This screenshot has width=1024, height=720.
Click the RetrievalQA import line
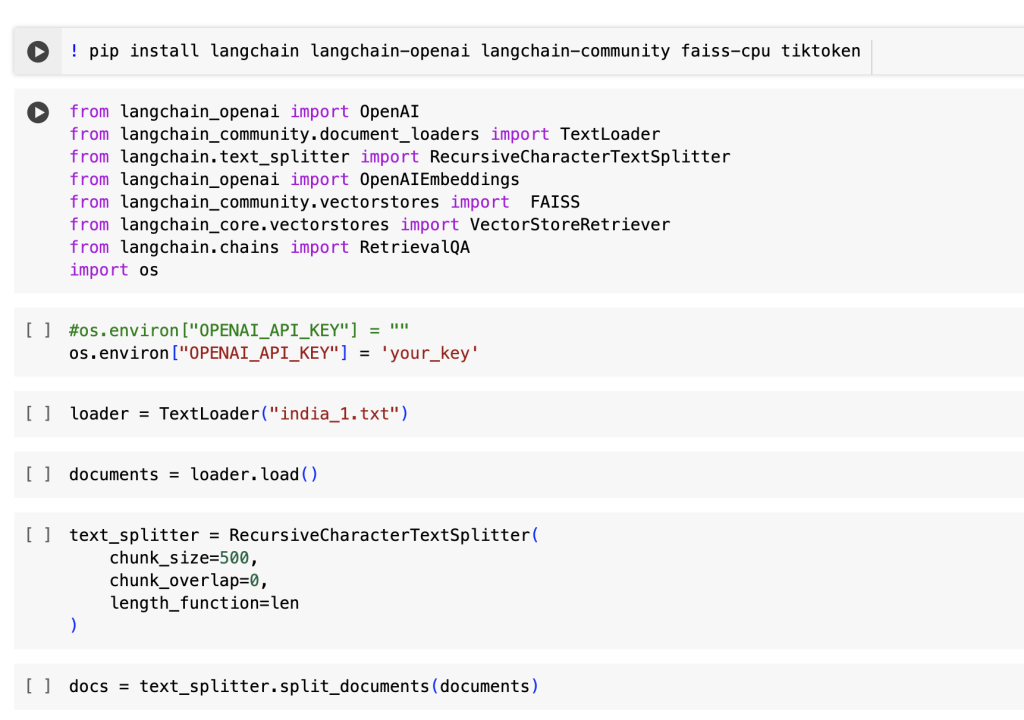coord(269,247)
